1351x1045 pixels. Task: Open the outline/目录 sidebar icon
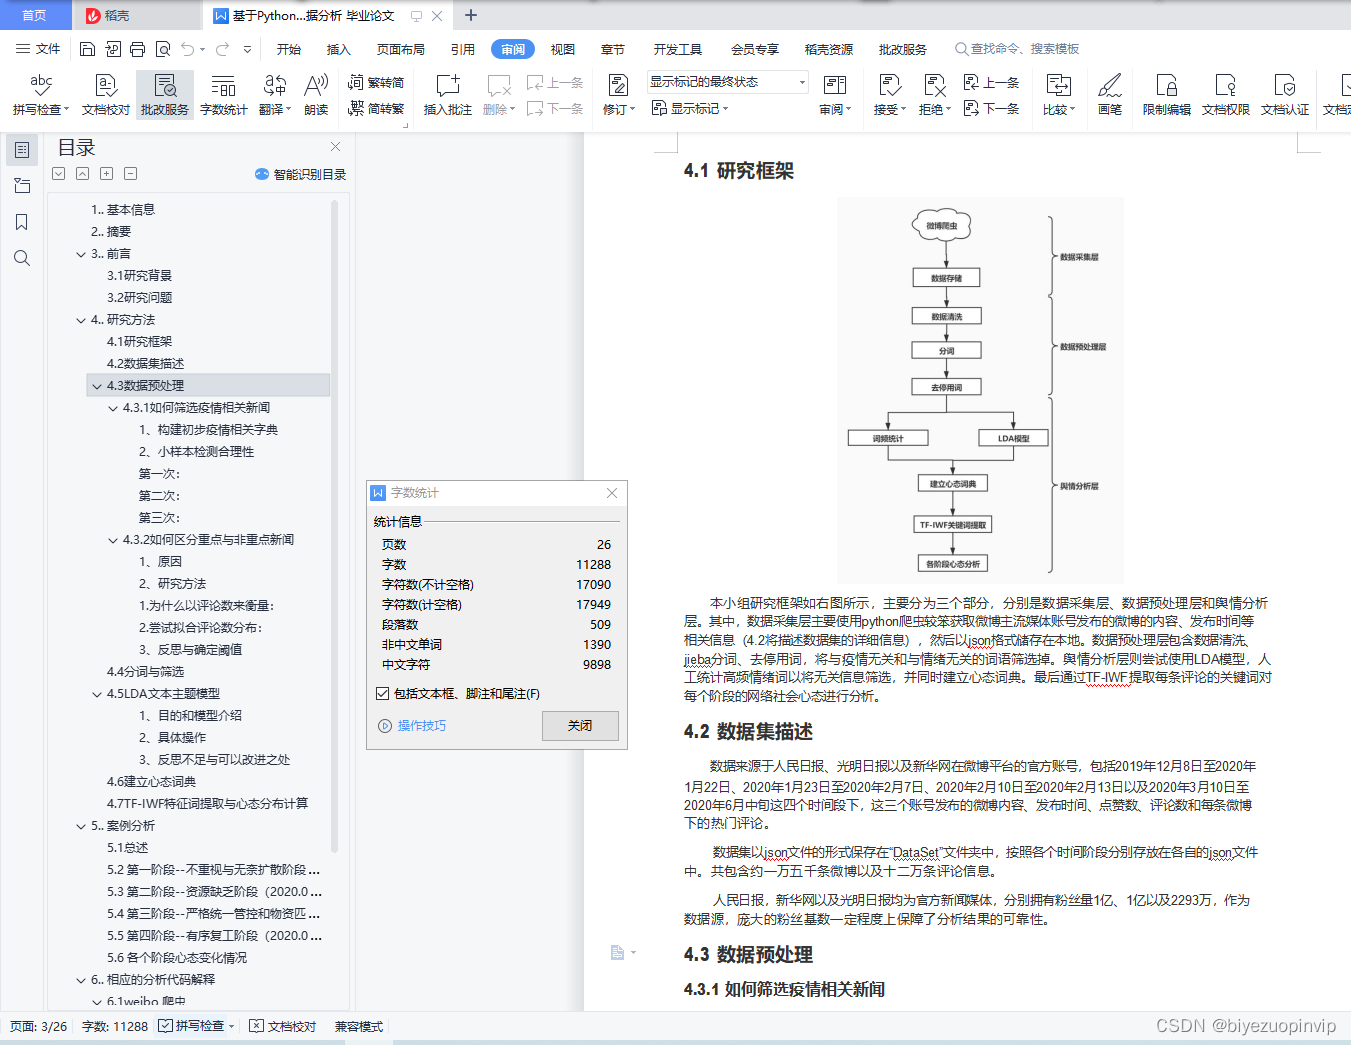click(x=22, y=150)
